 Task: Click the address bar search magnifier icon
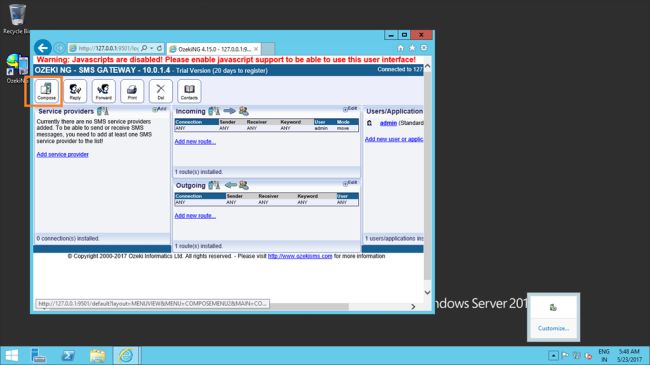(144, 48)
